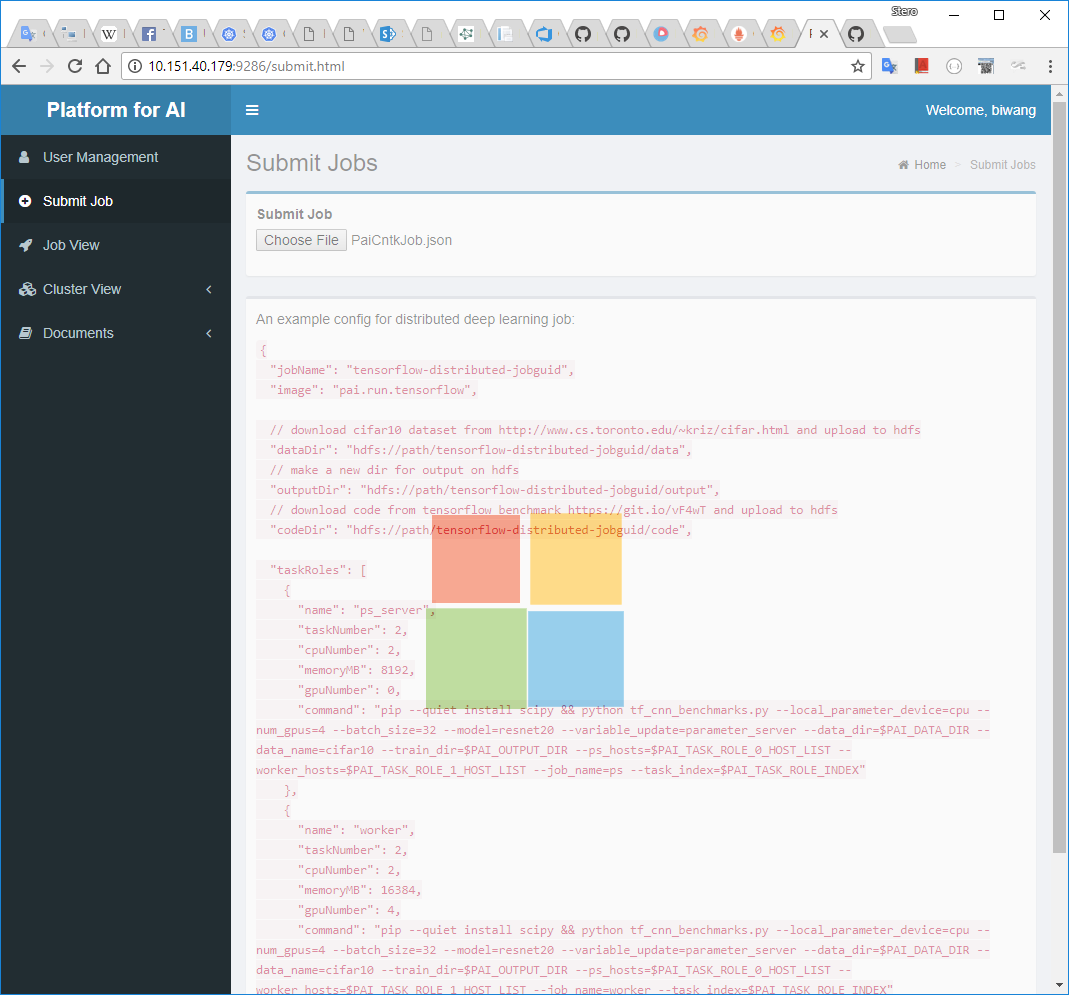1069x995 pixels.
Task: Click the Choose File button
Action: pos(300,240)
